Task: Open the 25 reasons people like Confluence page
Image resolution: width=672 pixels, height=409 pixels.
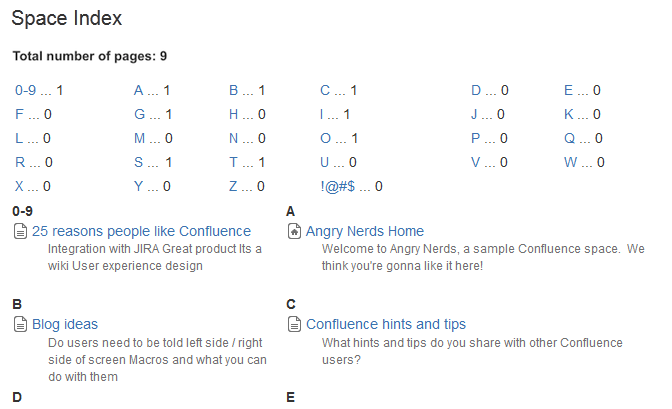Action: (x=141, y=231)
